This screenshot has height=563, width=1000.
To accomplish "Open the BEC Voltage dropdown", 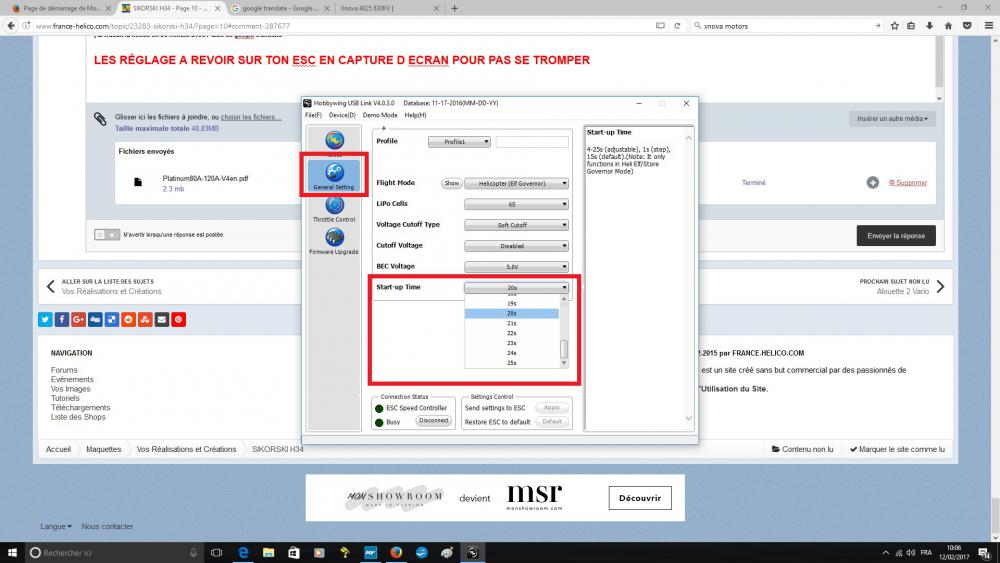I will [516, 267].
